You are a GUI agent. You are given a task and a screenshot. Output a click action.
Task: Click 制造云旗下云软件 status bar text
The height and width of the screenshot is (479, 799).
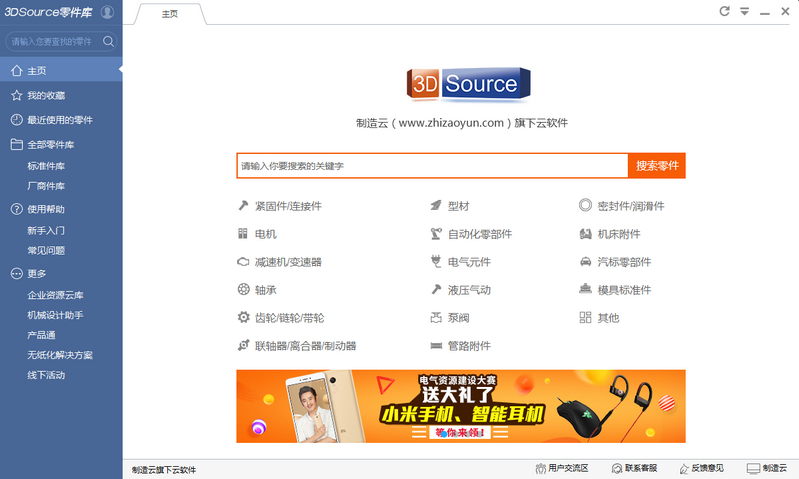tap(164, 470)
